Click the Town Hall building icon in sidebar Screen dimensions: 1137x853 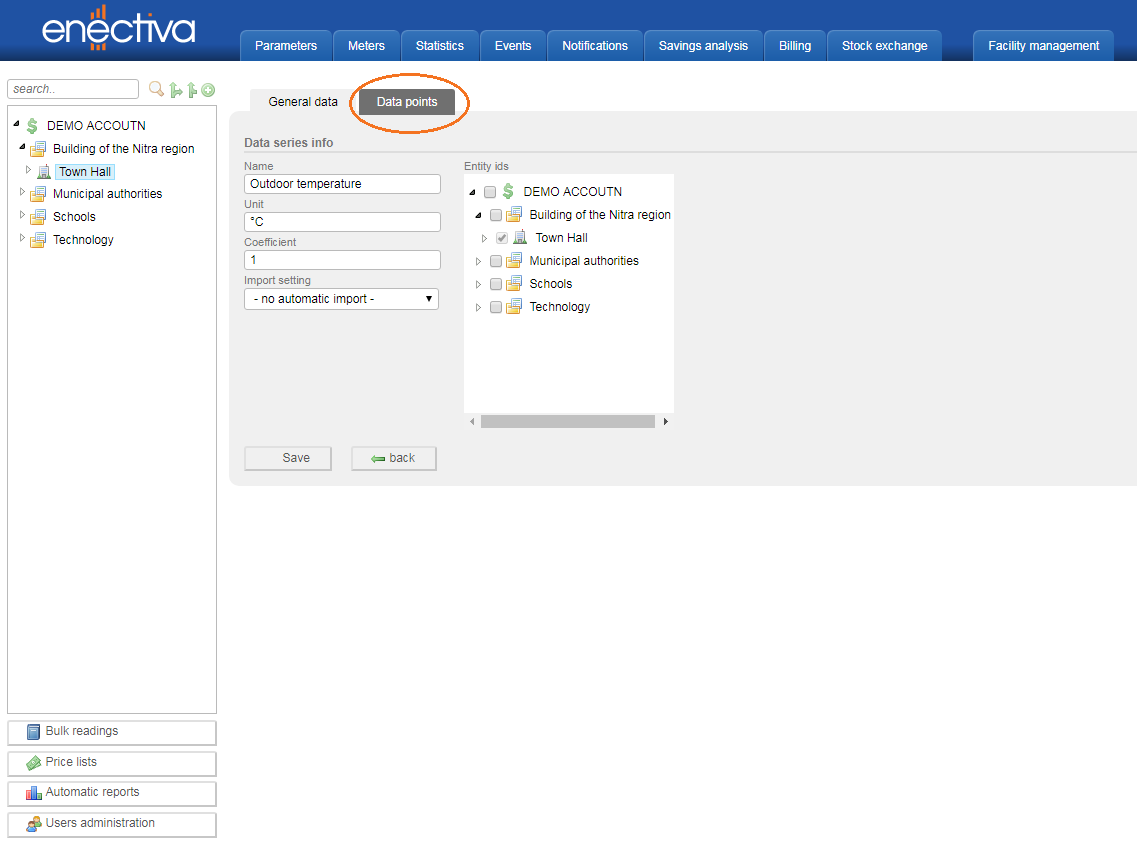pos(44,172)
